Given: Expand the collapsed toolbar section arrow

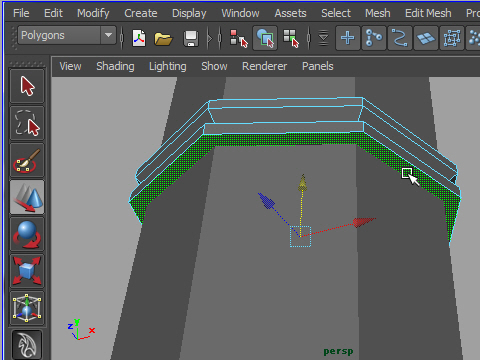Looking at the screenshot, I should [209, 39].
